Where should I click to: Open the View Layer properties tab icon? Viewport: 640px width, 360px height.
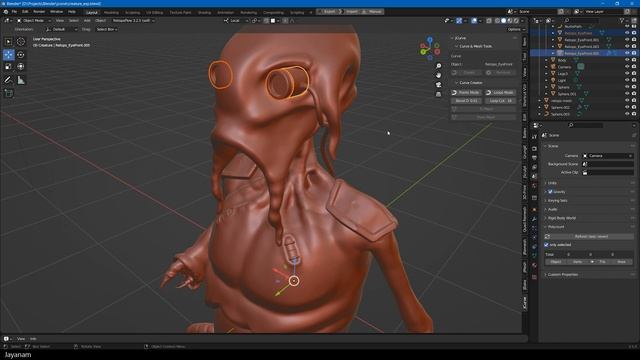click(534, 167)
